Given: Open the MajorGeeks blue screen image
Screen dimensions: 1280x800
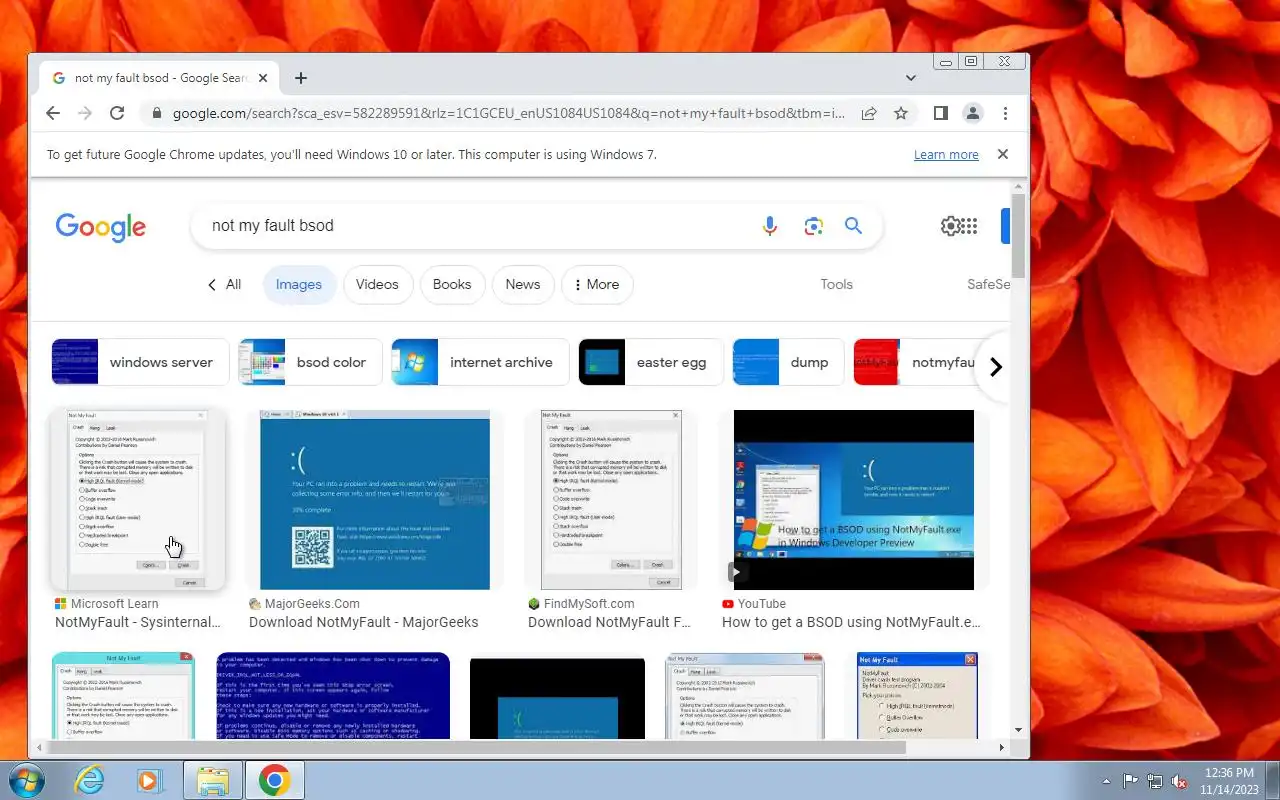Looking at the screenshot, I should click(x=375, y=499).
